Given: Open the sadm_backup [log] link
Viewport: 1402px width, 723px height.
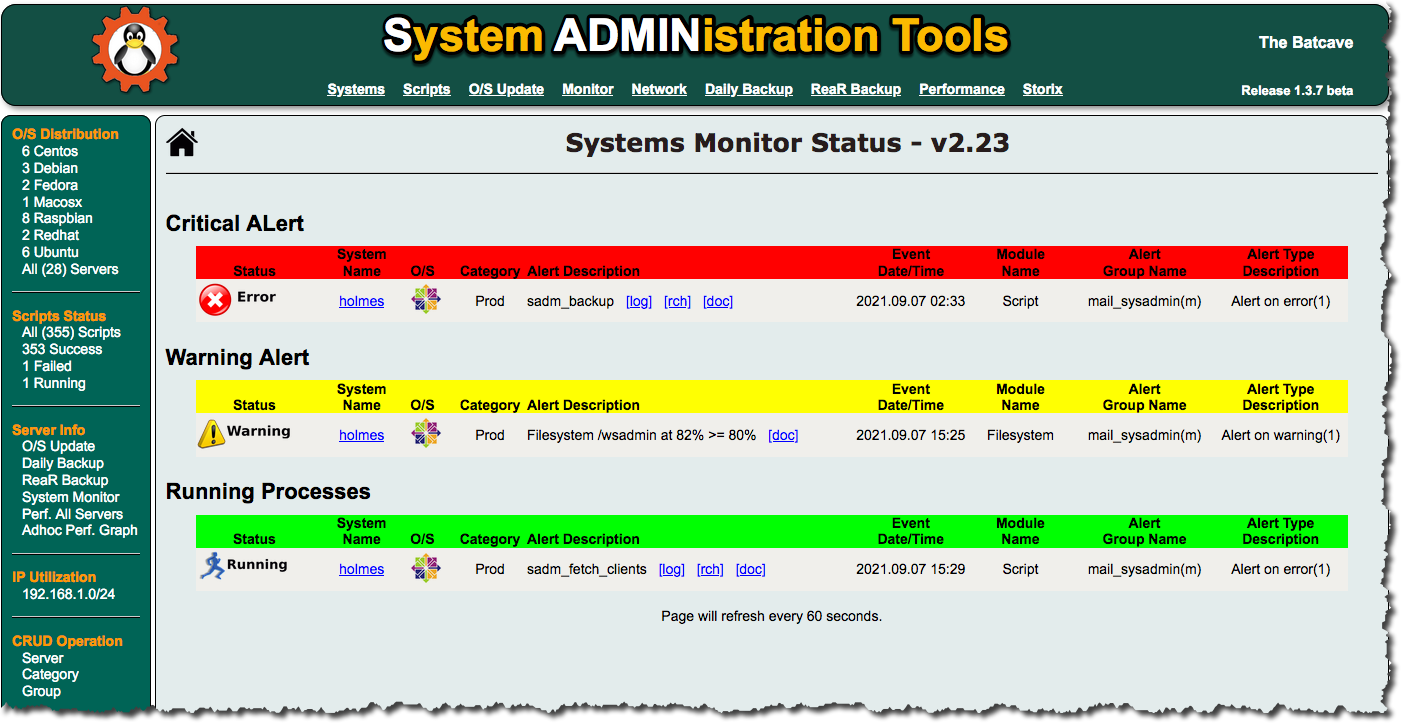Looking at the screenshot, I should tap(638, 300).
